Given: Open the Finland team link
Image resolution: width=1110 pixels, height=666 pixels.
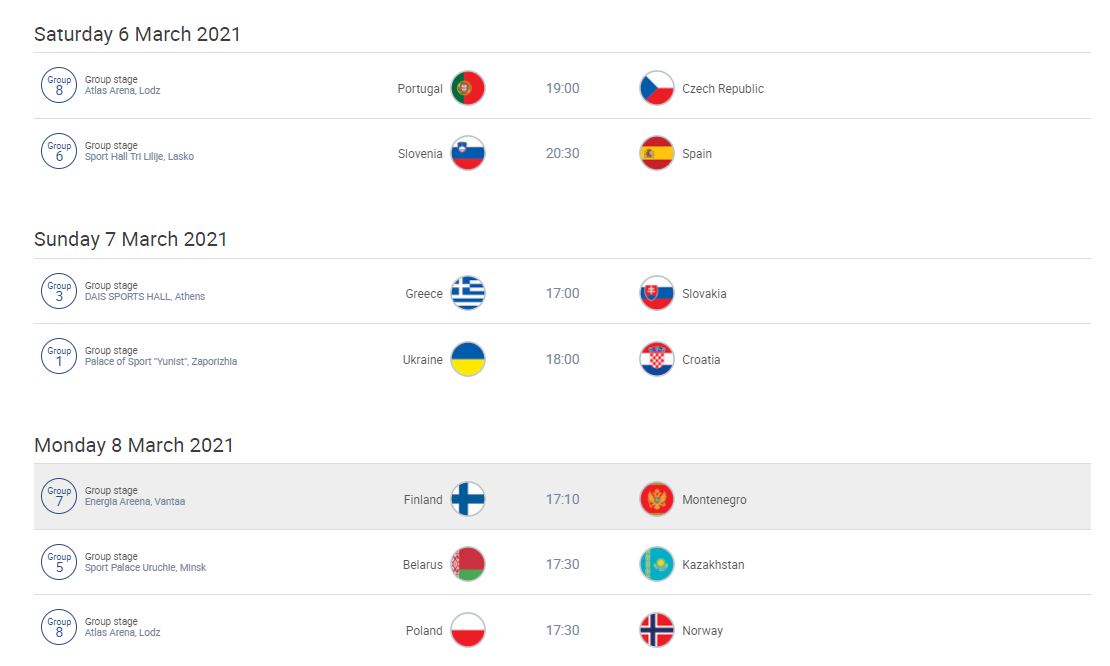Looking at the screenshot, I should (x=423, y=500).
